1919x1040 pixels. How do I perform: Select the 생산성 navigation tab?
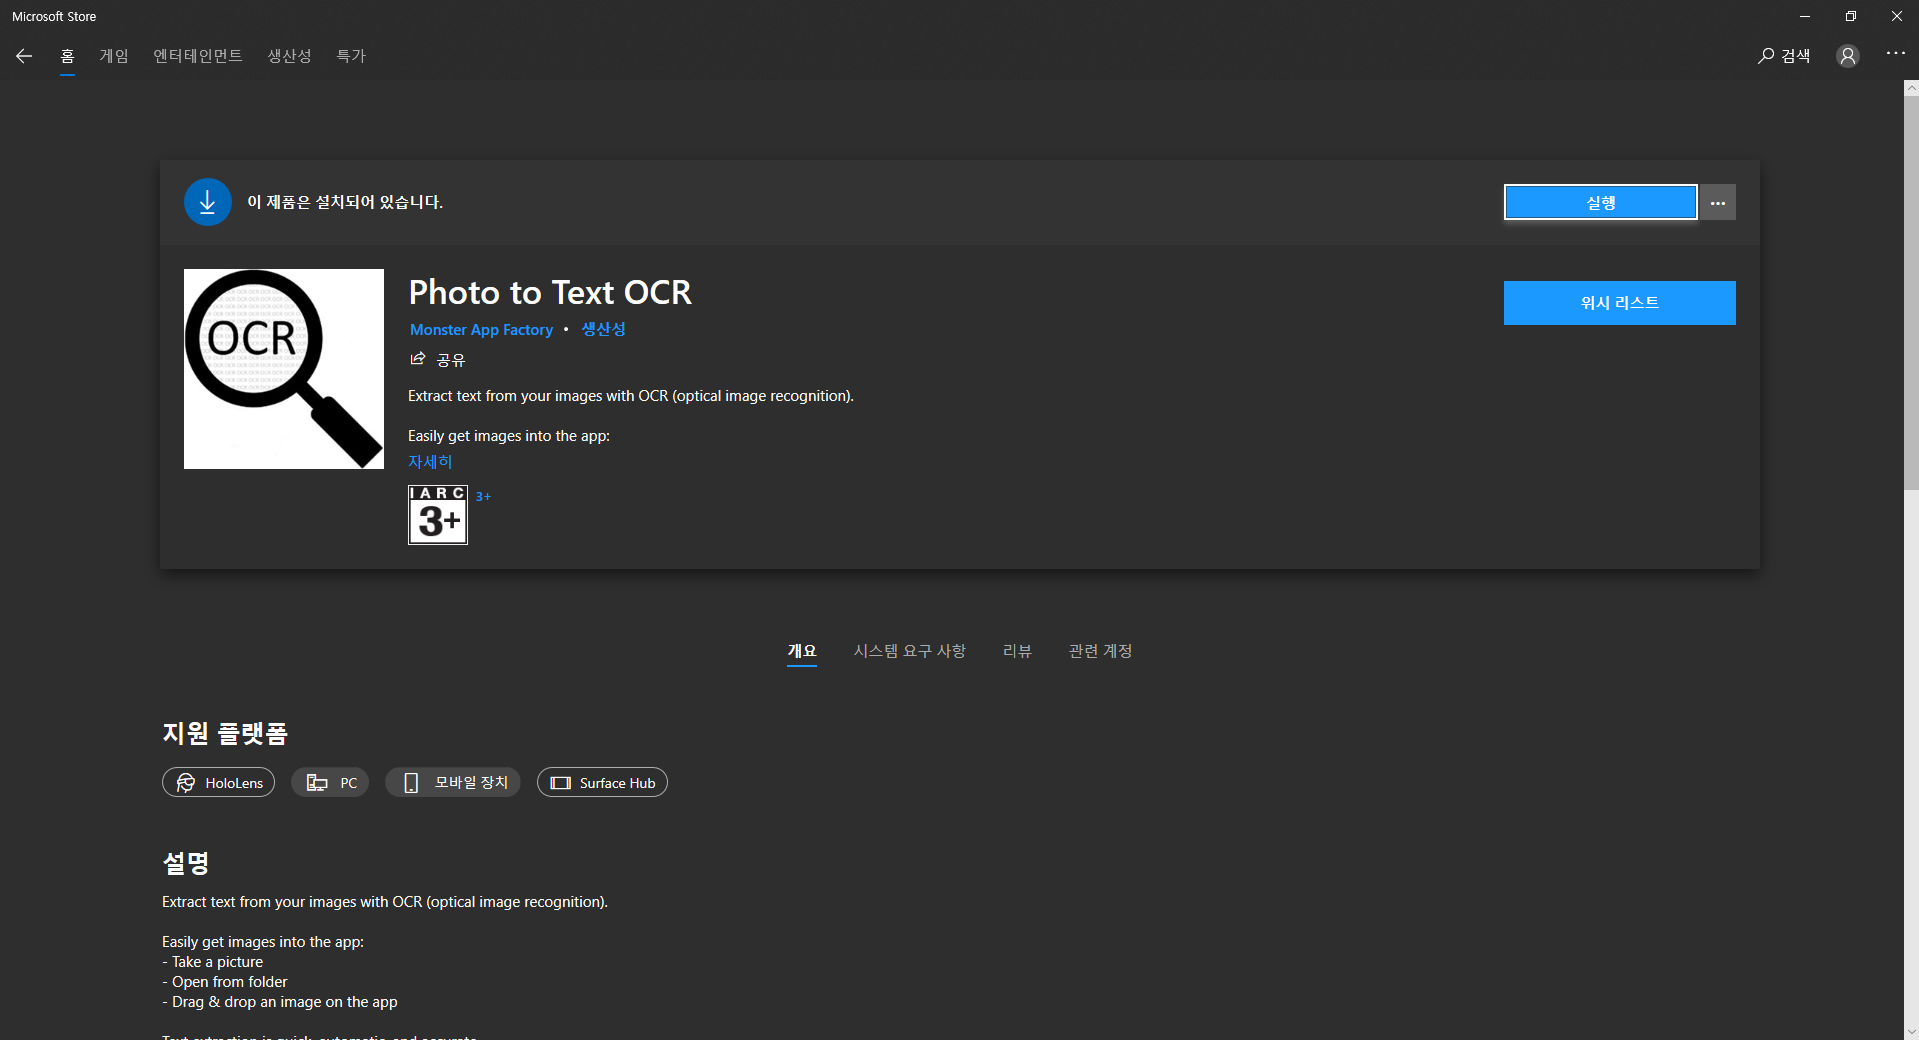pyautogui.click(x=289, y=56)
